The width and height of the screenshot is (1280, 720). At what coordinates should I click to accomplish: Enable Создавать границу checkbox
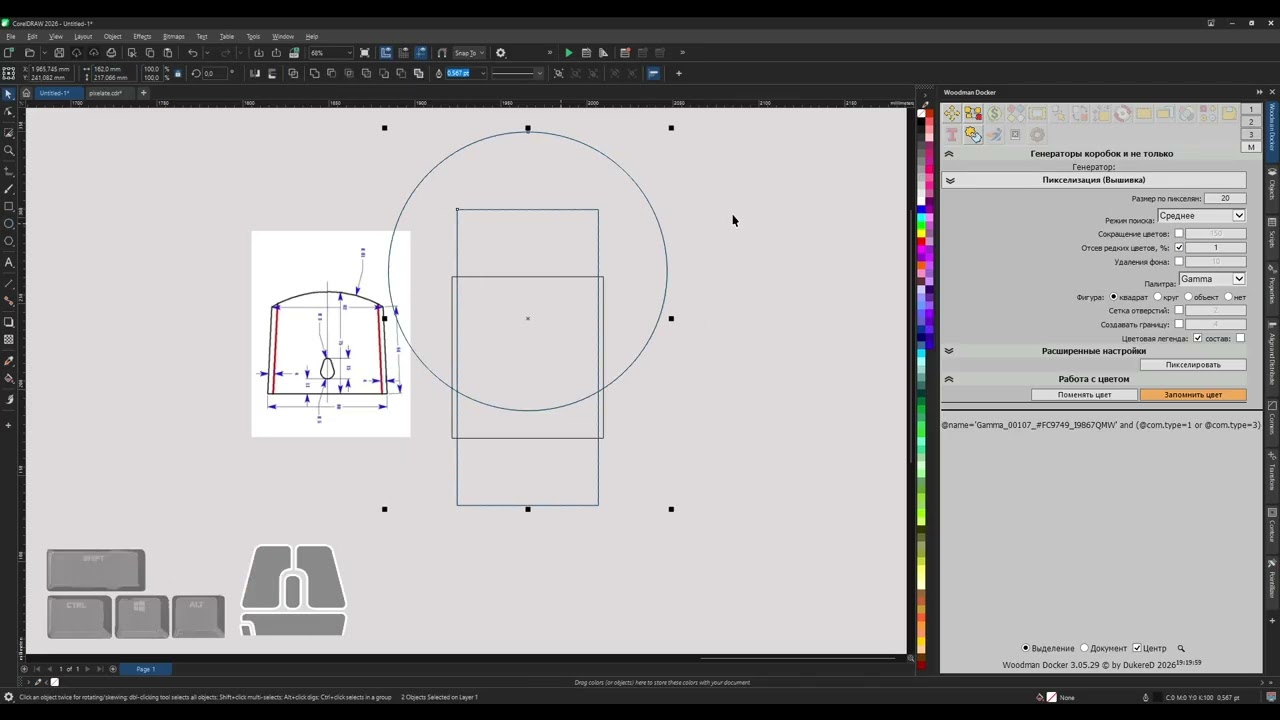tap(1179, 325)
